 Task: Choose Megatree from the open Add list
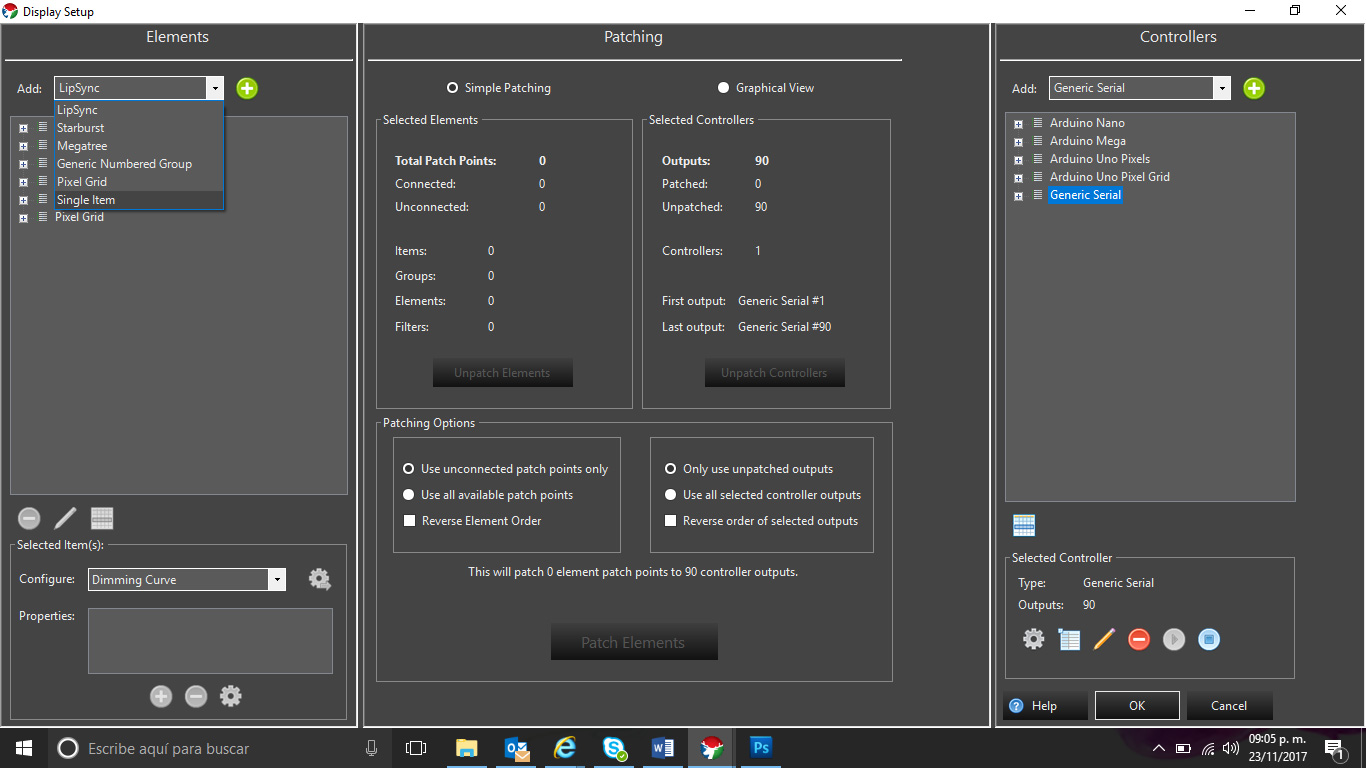click(x=139, y=146)
